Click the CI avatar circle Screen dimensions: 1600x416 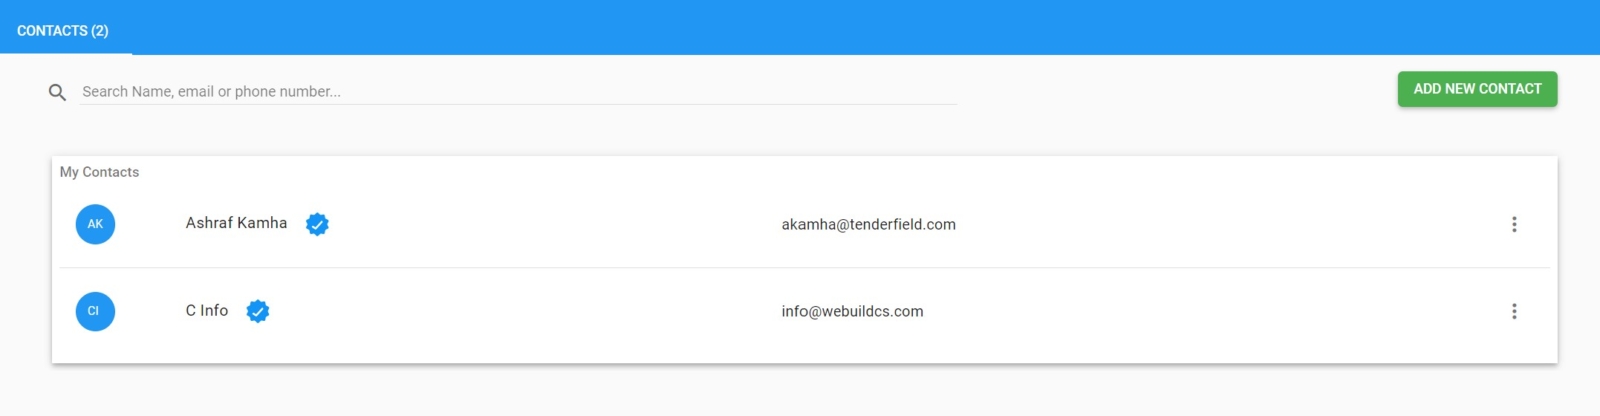[x=95, y=311]
